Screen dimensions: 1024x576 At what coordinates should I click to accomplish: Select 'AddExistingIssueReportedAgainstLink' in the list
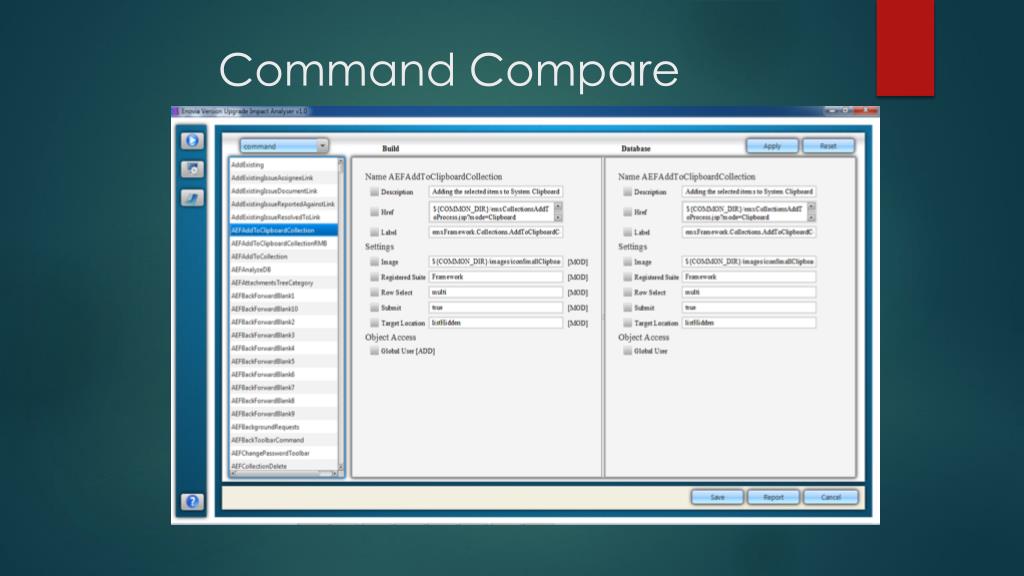point(283,204)
